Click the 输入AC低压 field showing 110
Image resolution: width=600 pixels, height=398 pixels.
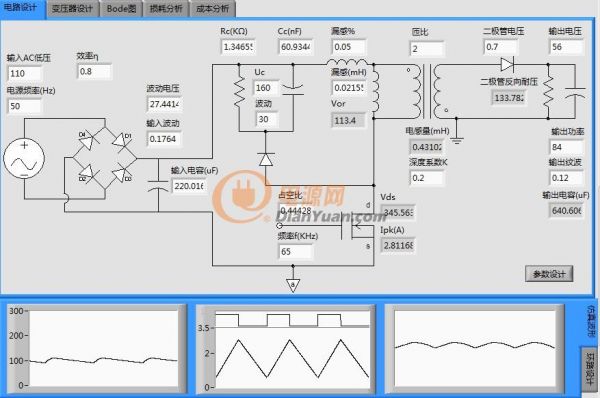(x=24, y=73)
